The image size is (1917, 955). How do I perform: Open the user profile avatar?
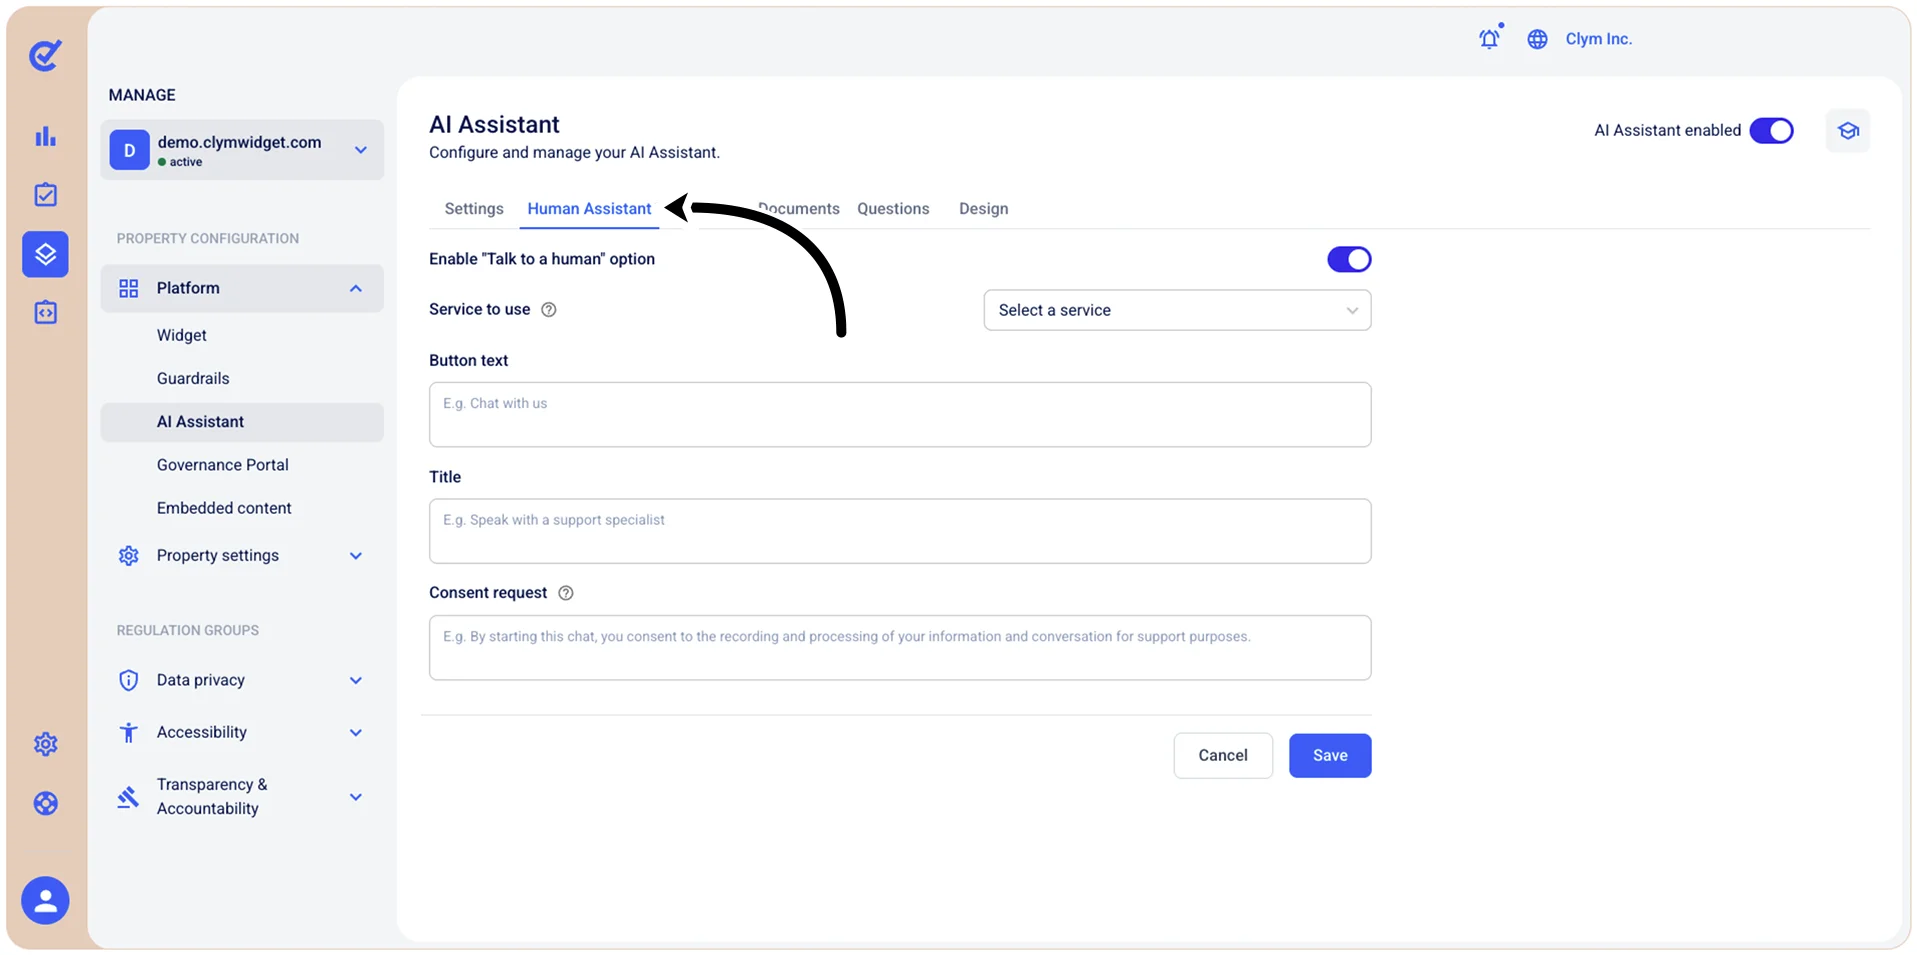point(45,901)
